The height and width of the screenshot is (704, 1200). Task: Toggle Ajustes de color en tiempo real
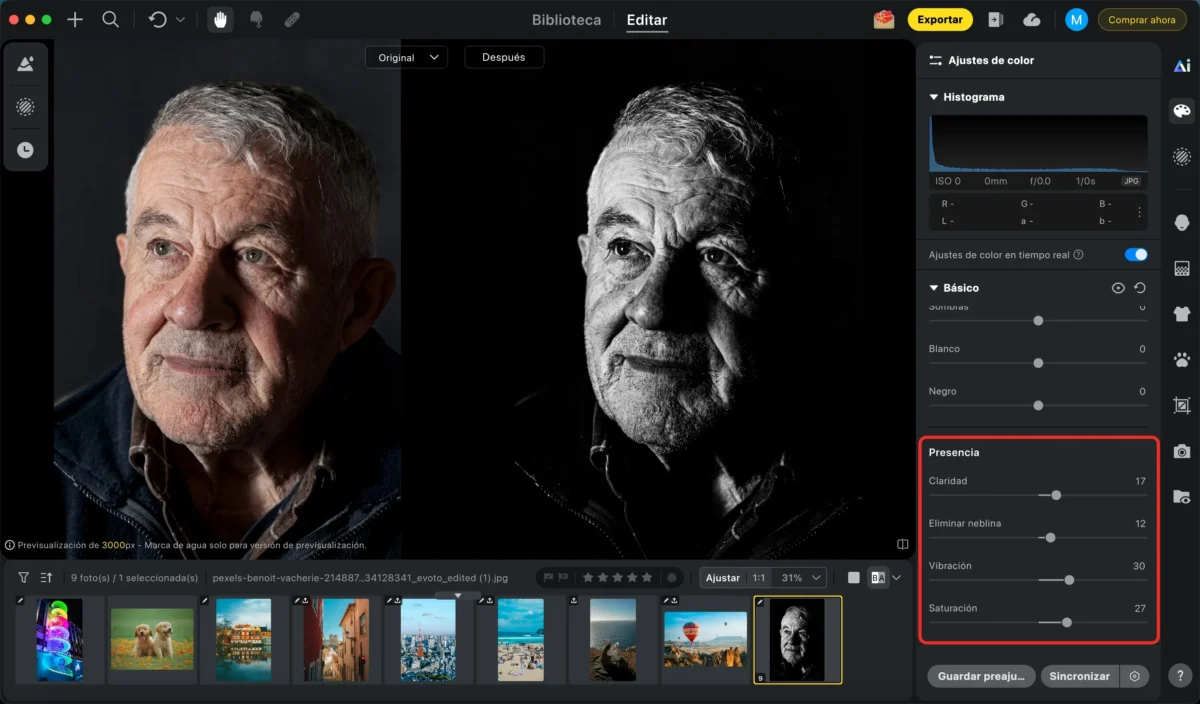(1136, 254)
